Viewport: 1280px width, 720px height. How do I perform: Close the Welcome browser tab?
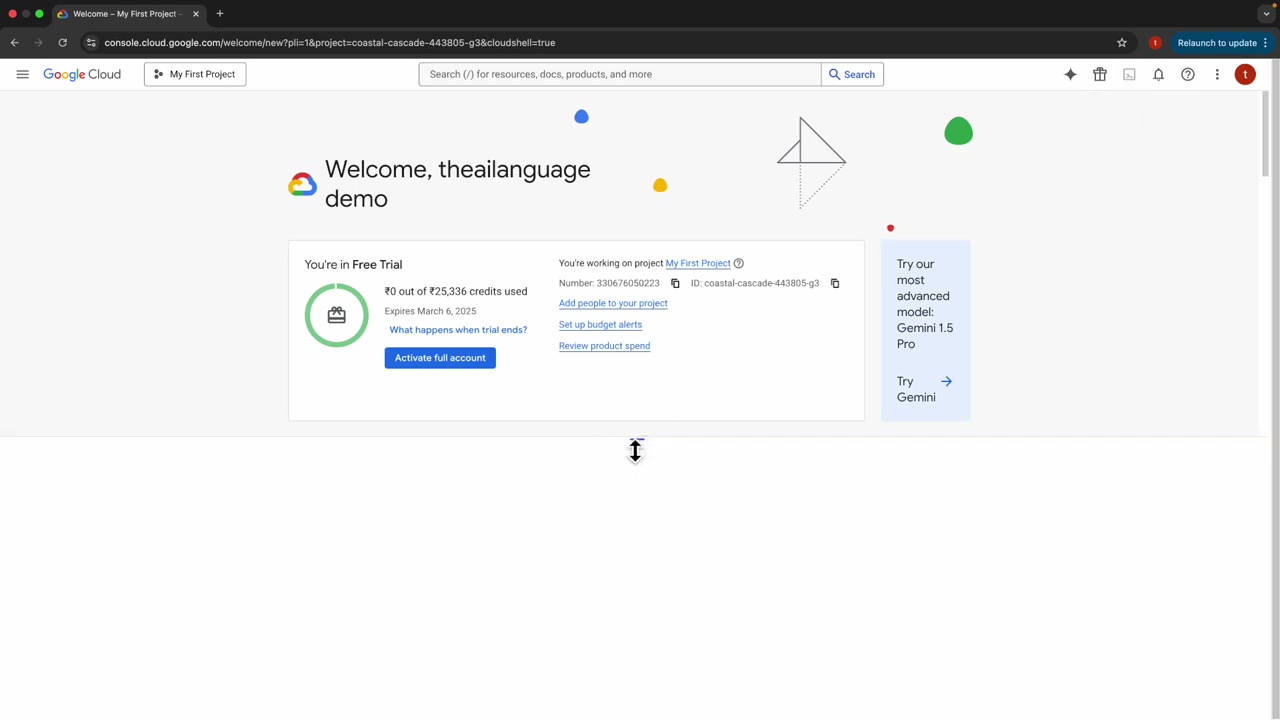click(x=196, y=14)
